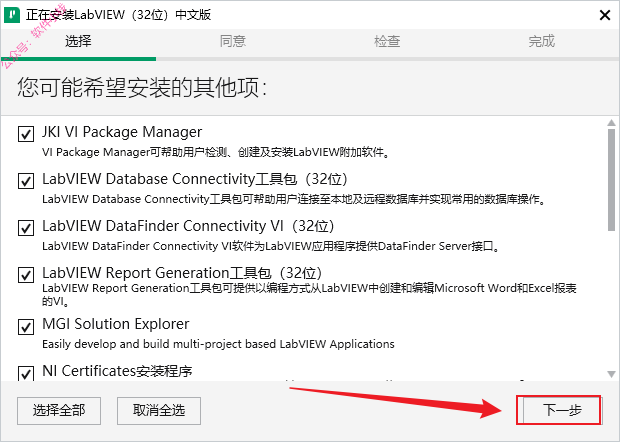Open the 检查 step tab
This screenshot has width=620, height=442.
pyautogui.click(x=387, y=41)
